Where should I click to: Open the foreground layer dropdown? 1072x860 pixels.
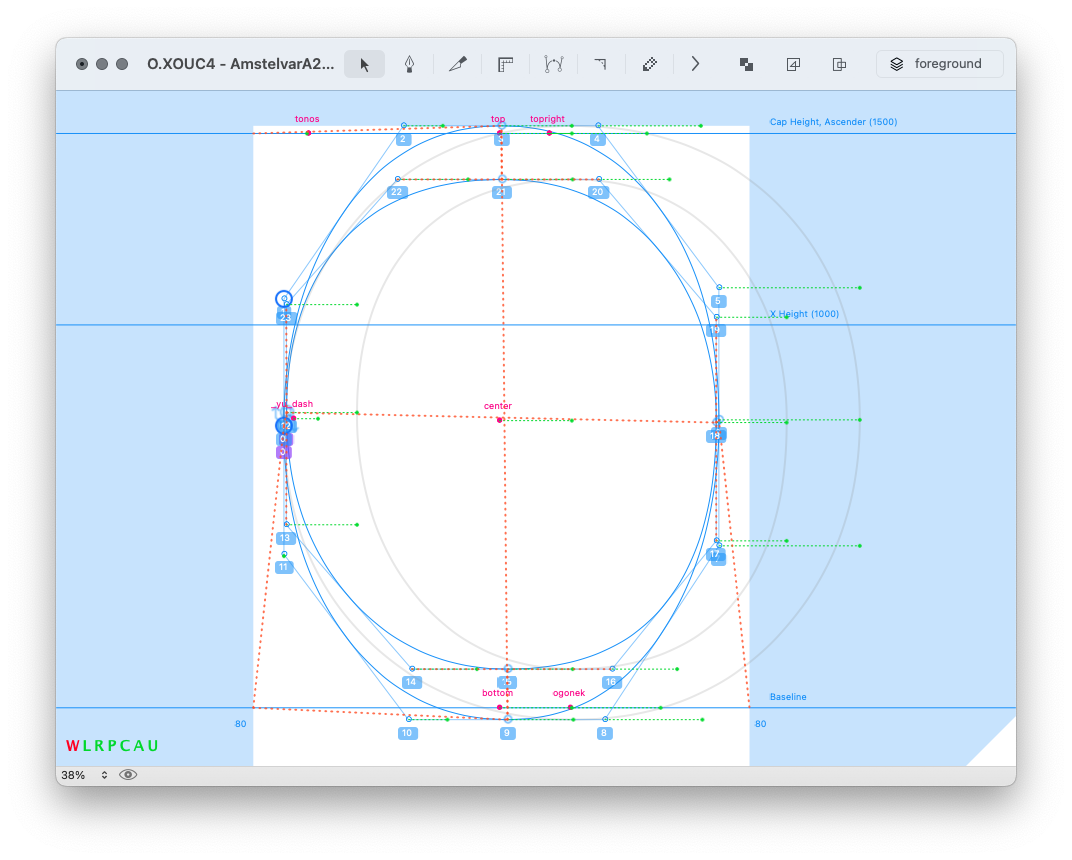939,64
